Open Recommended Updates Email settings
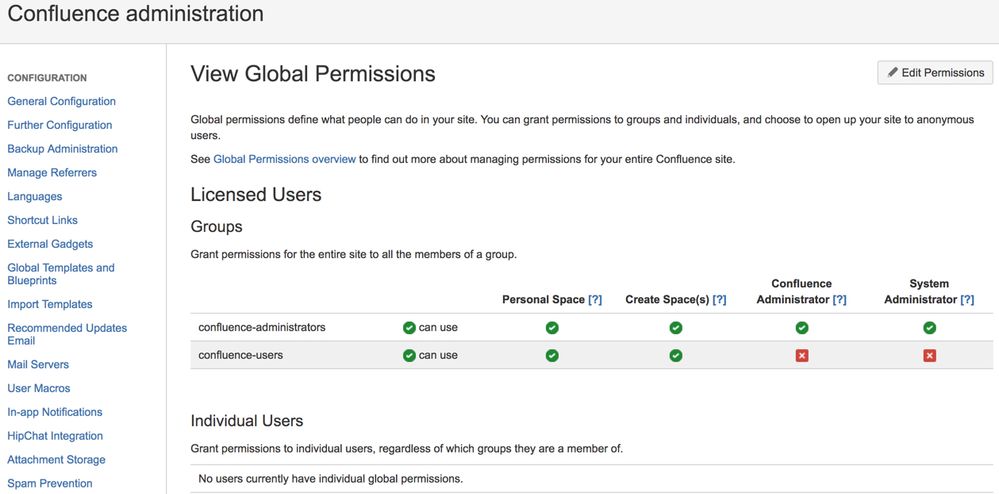The image size is (999, 494). tap(67, 334)
